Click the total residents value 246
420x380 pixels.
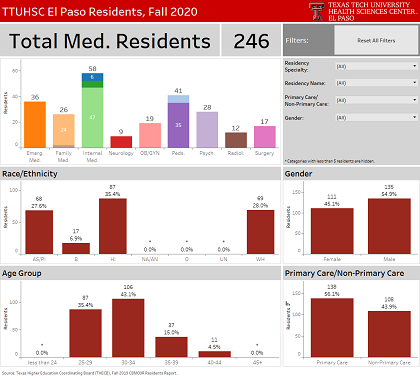(251, 41)
